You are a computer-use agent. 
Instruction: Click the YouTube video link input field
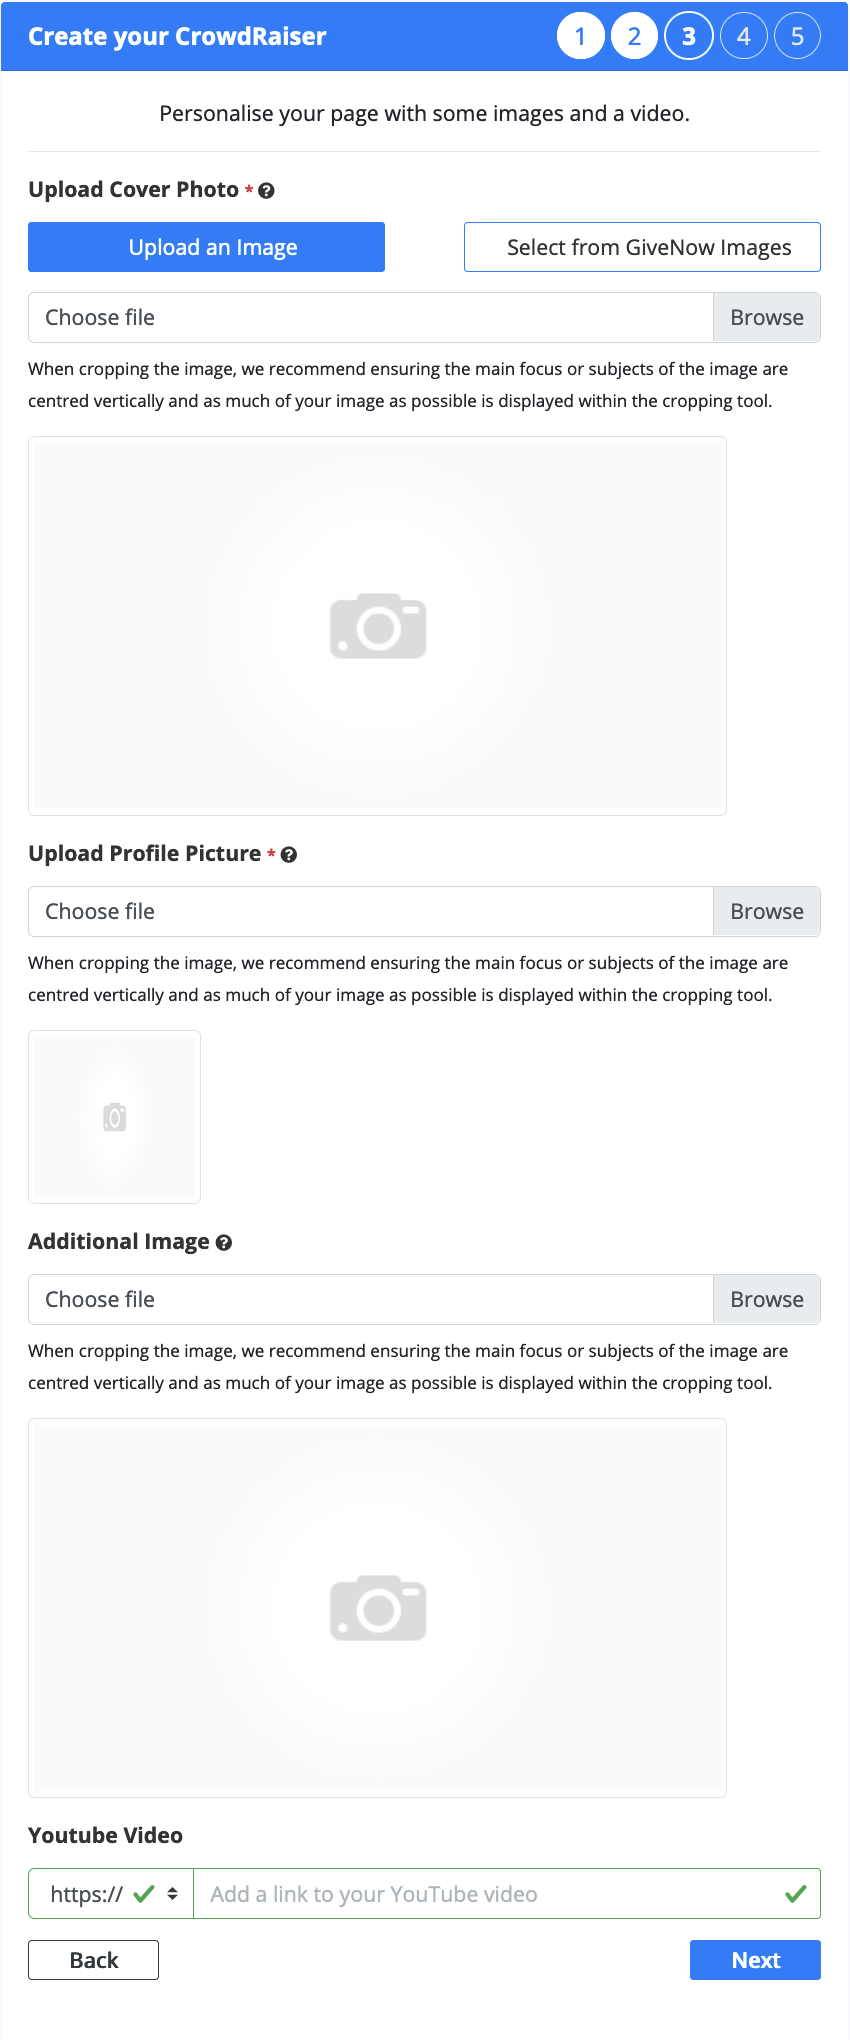pos(507,1894)
